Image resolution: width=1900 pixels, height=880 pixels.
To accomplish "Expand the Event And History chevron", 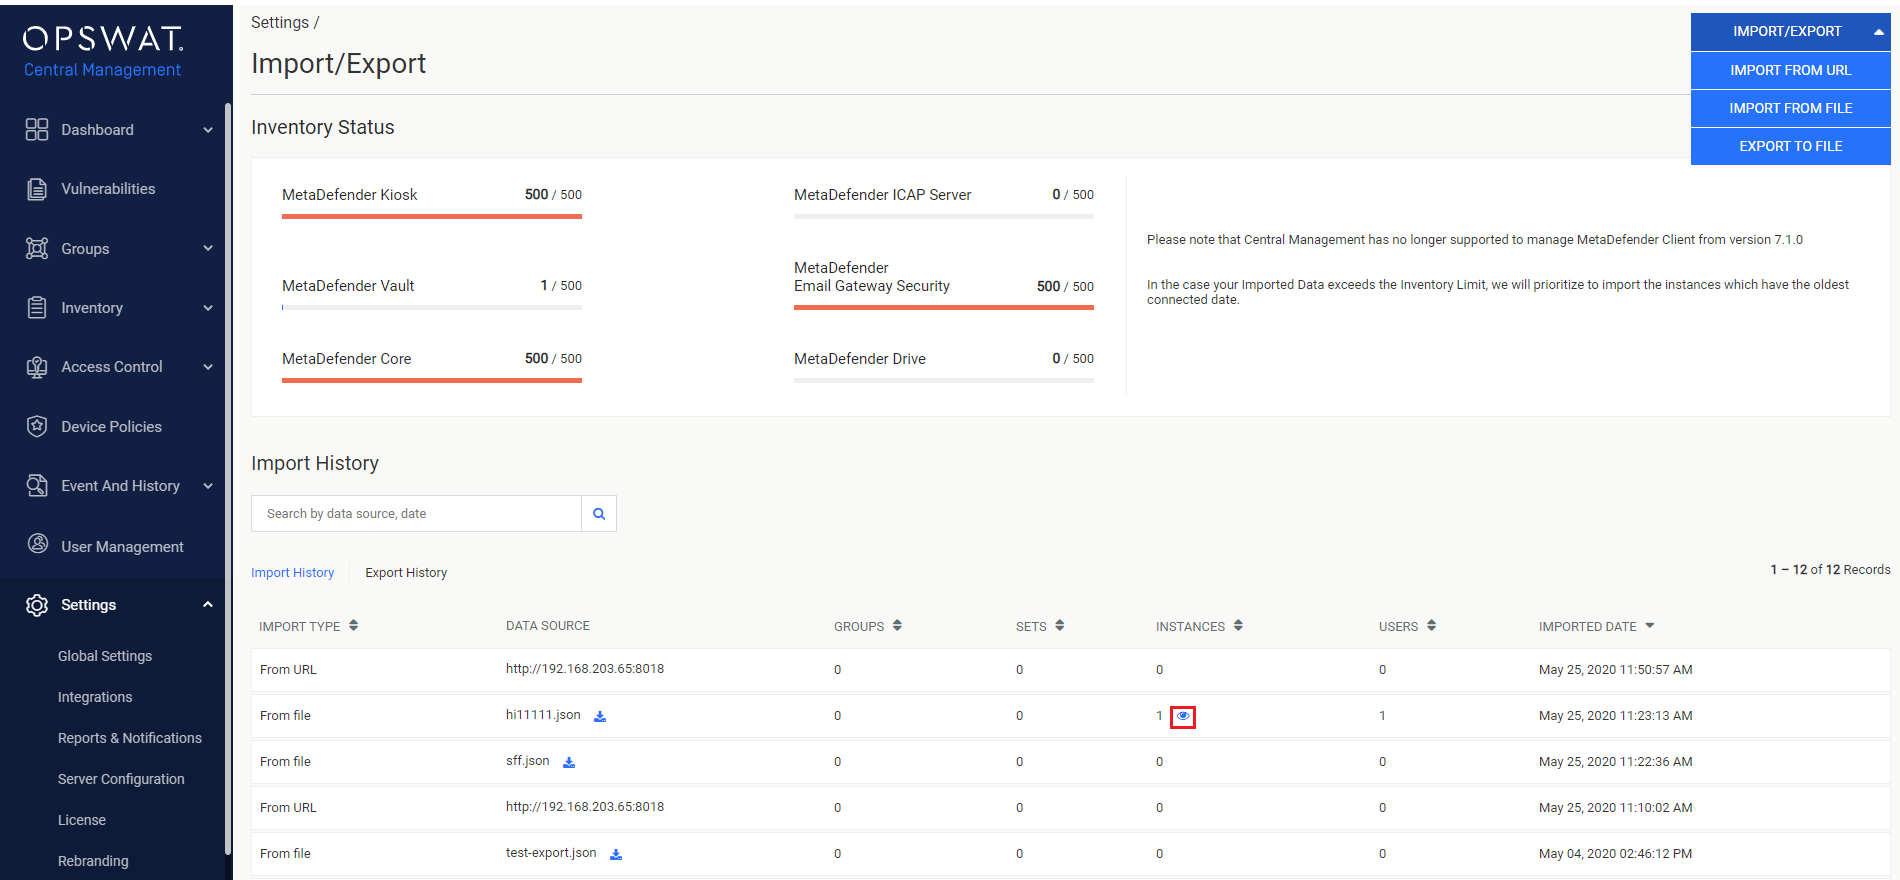I will [x=208, y=486].
